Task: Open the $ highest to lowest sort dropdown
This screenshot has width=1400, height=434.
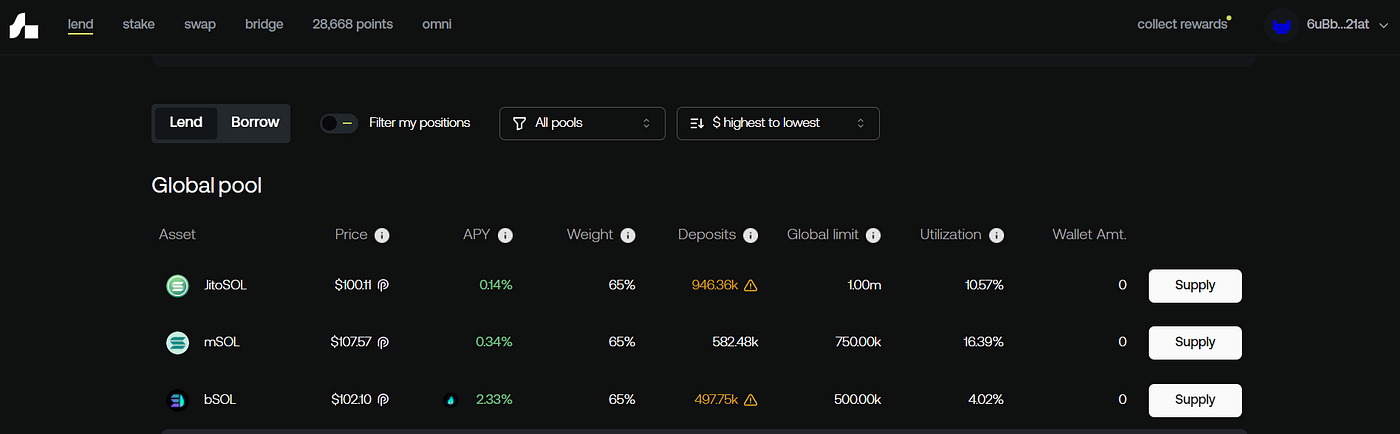Action: pos(778,123)
